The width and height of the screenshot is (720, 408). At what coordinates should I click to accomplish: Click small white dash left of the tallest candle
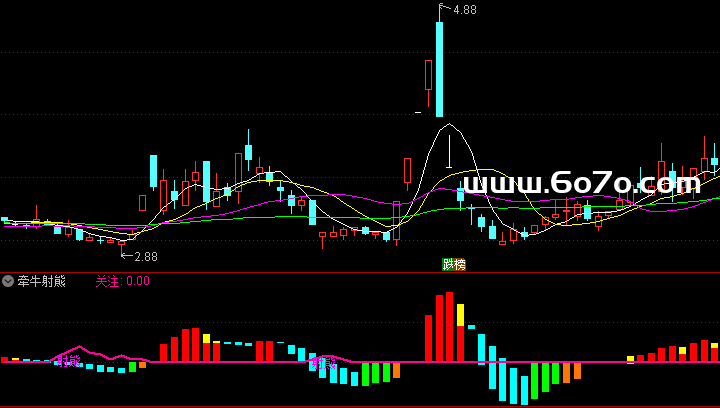pyautogui.click(x=418, y=113)
